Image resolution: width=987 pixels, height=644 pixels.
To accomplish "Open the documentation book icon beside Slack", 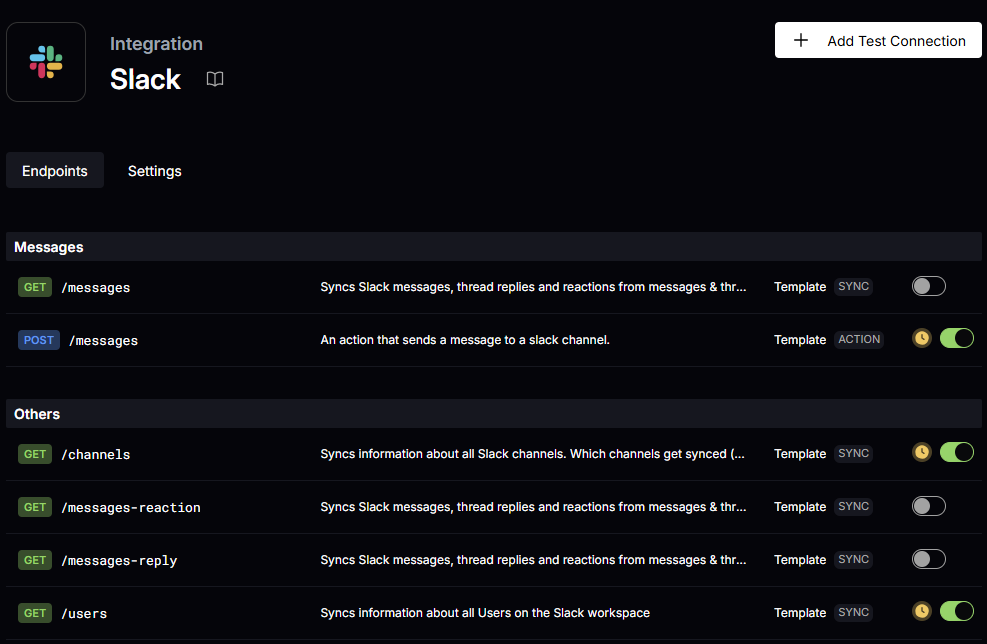I will (x=215, y=79).
